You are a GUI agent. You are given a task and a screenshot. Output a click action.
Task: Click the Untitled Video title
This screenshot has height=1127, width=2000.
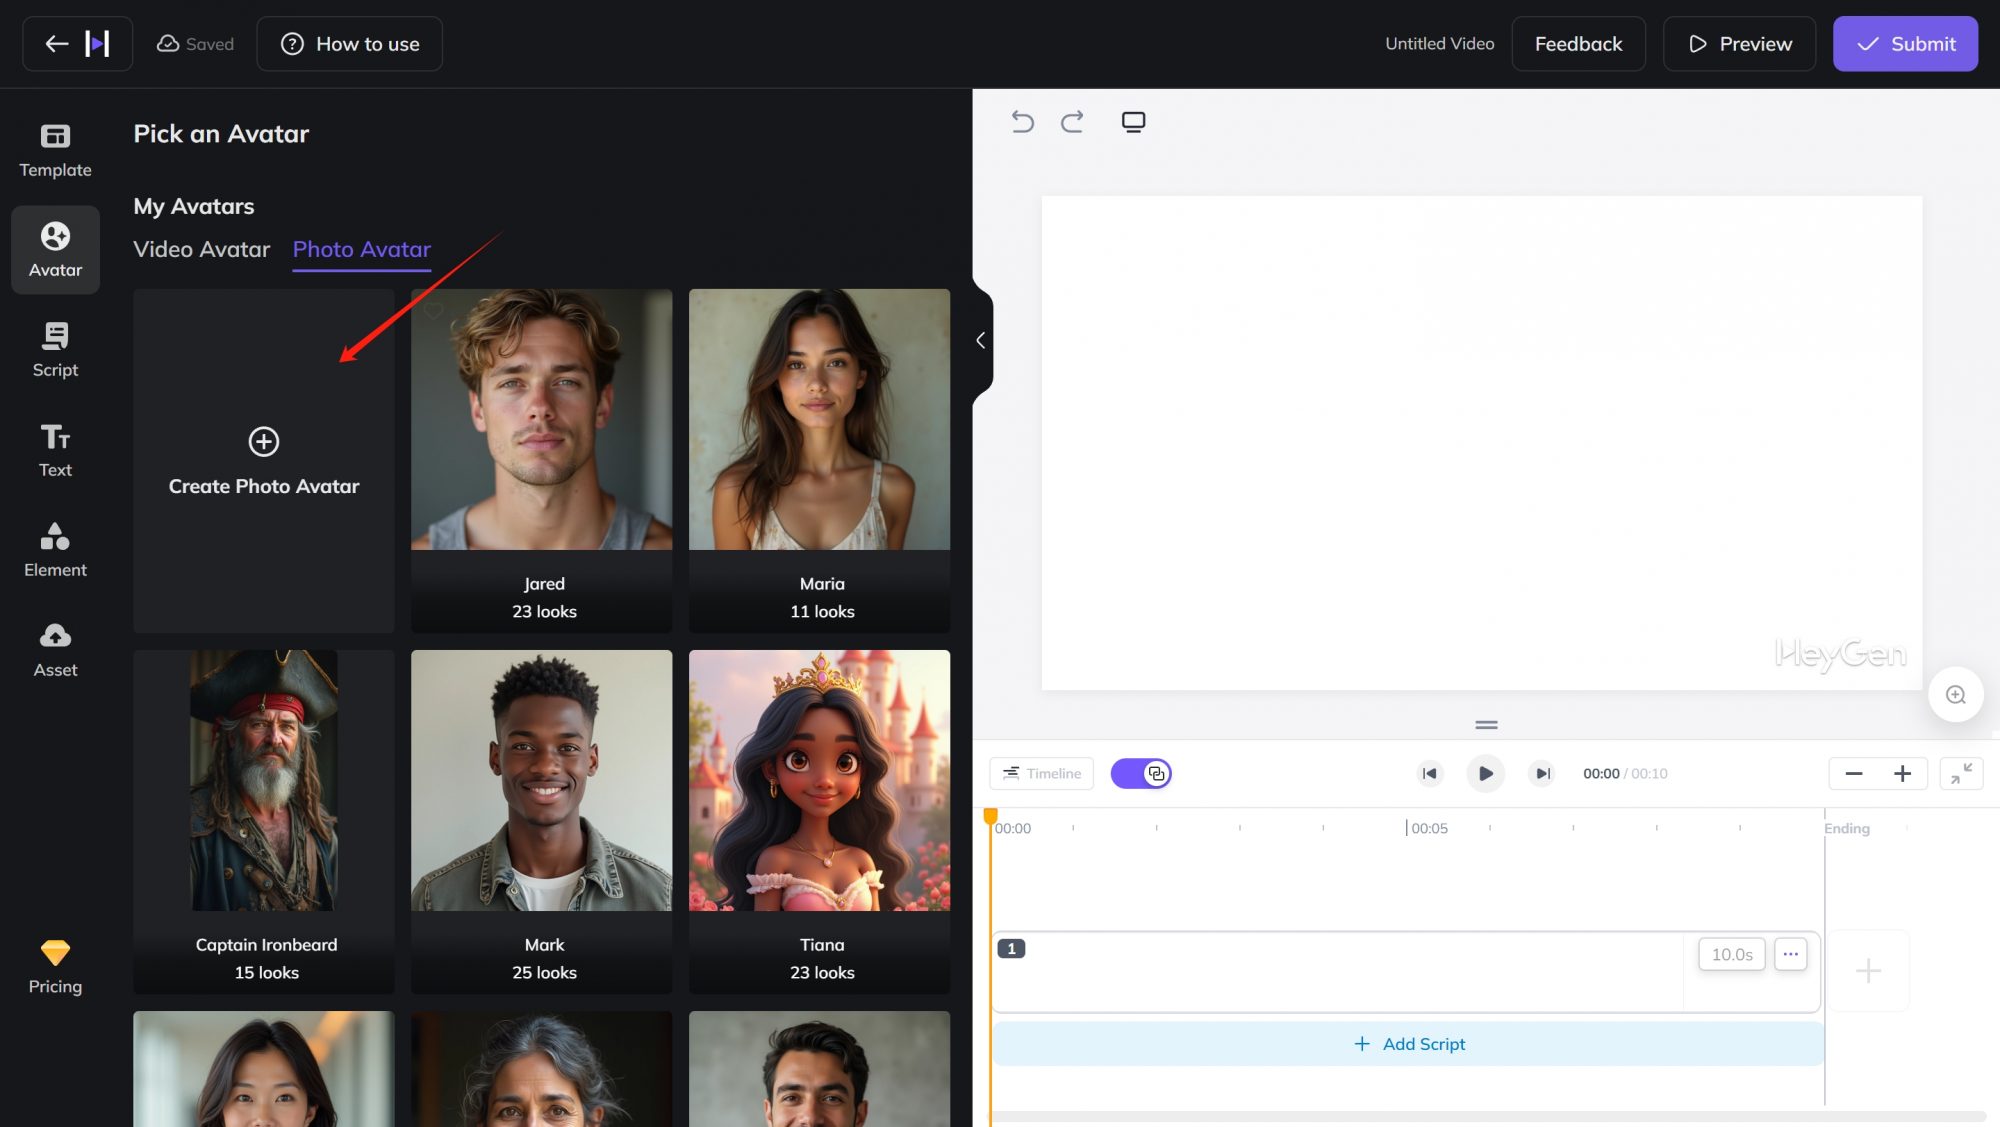click(1439, 44)
